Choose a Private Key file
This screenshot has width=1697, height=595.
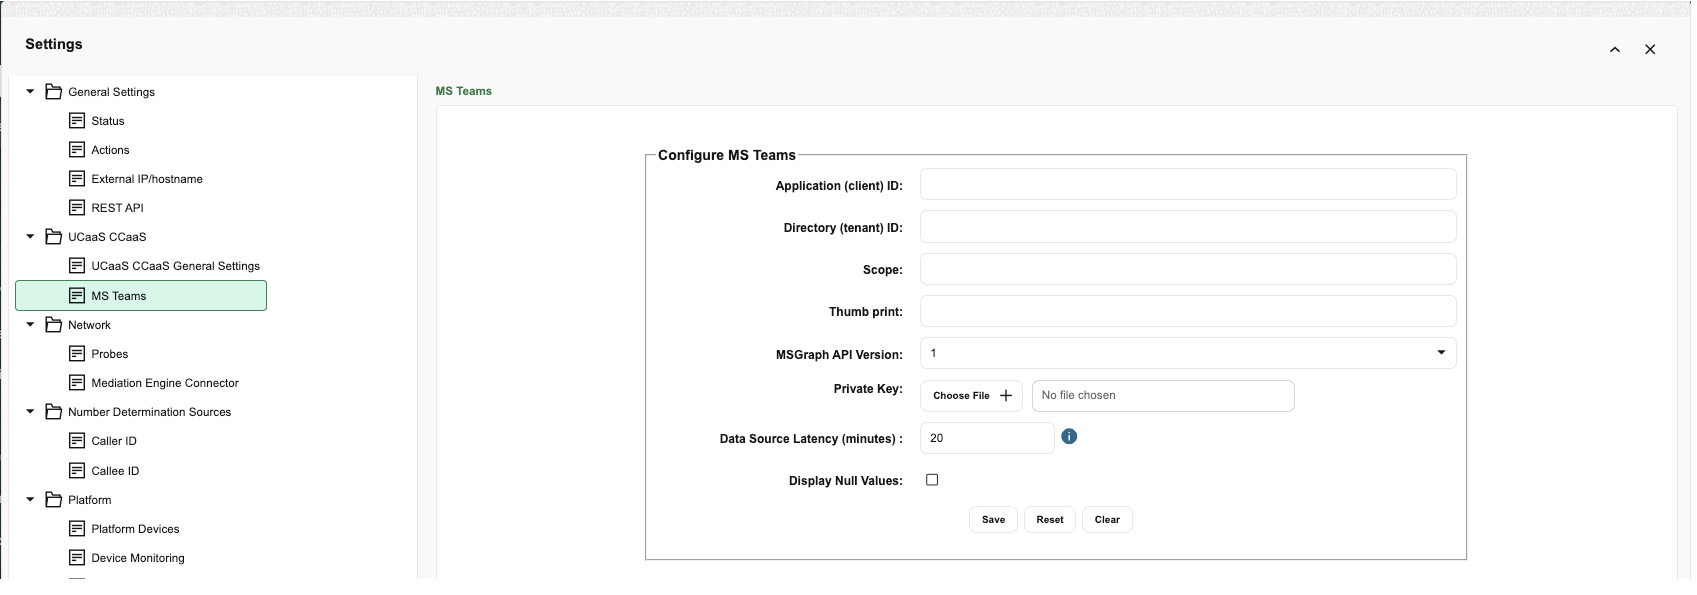[971, 395]
